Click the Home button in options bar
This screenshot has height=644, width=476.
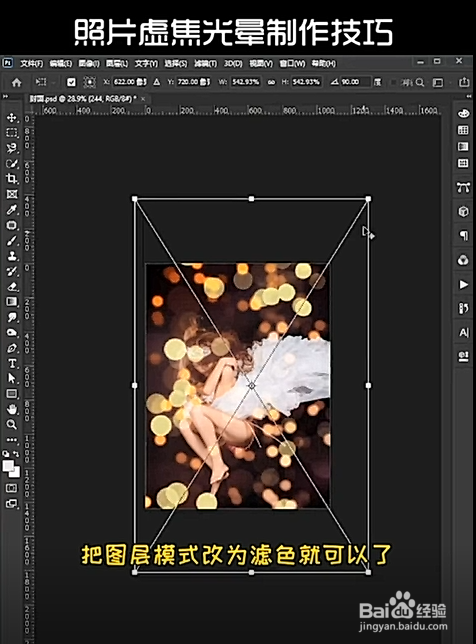coord(16,83)
